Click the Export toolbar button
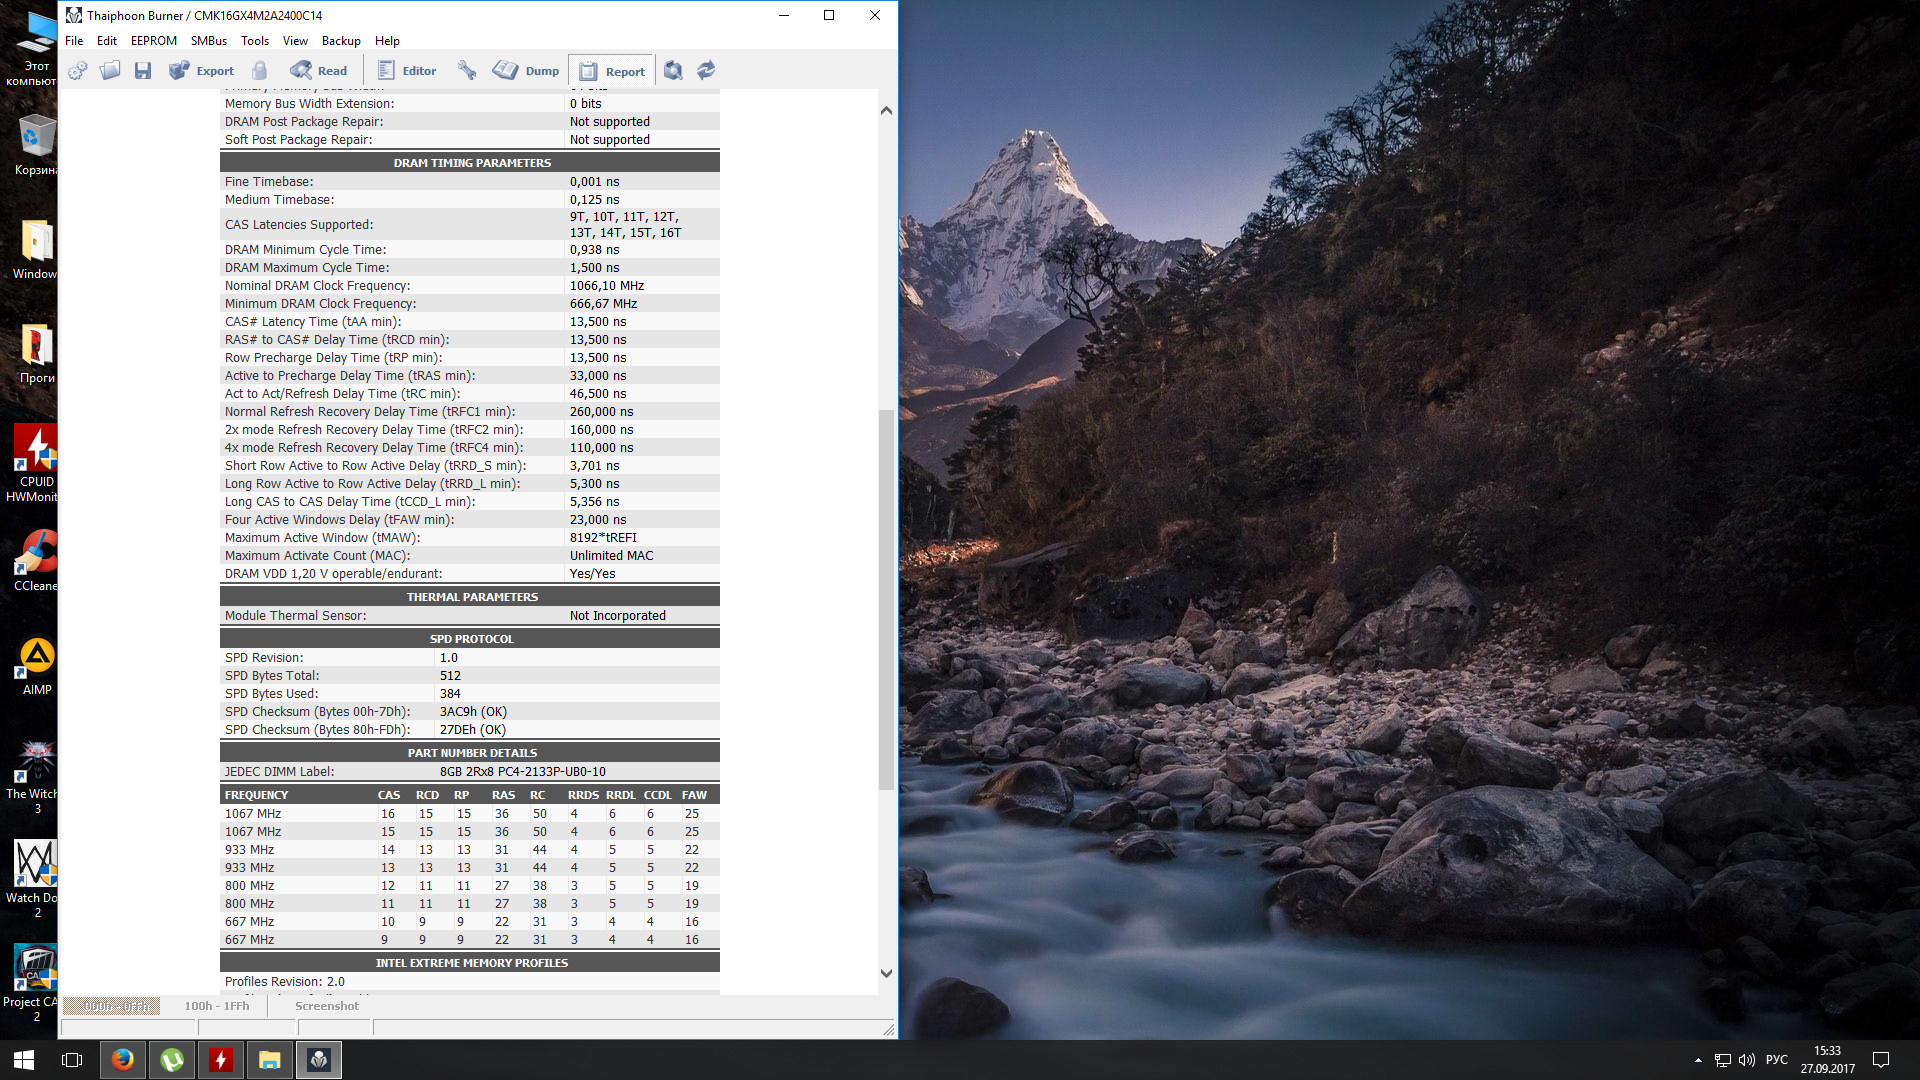The width and height of the screenshot is (1920, 1080). [202, 71]
